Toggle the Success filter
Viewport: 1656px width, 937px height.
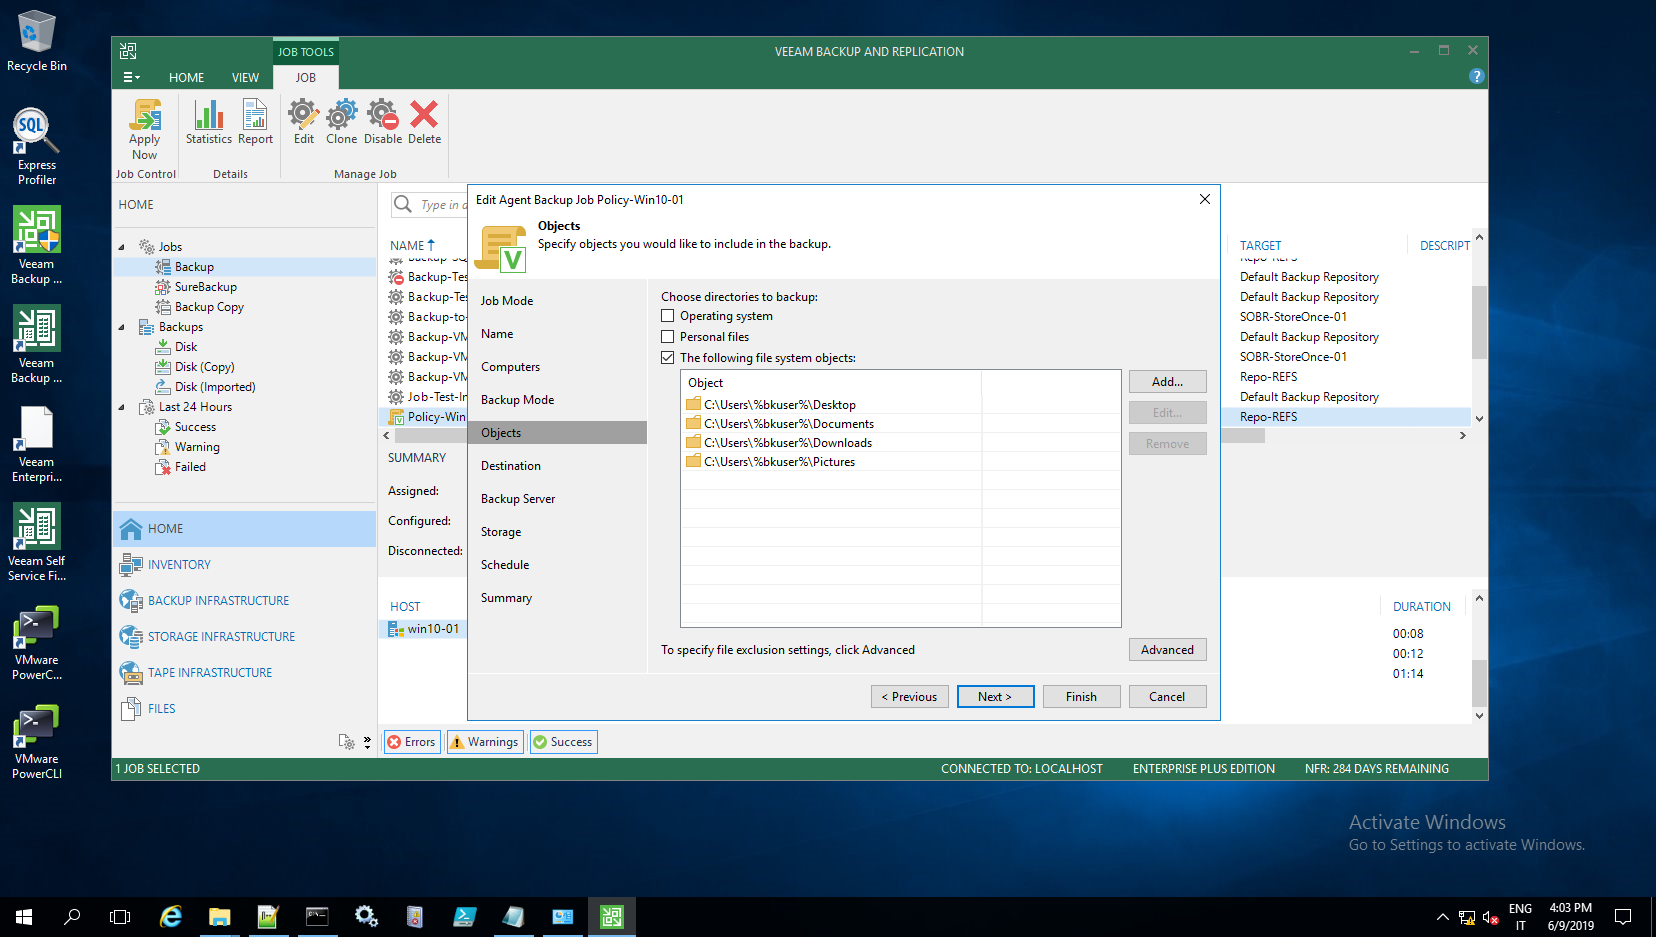pos(563,742)
